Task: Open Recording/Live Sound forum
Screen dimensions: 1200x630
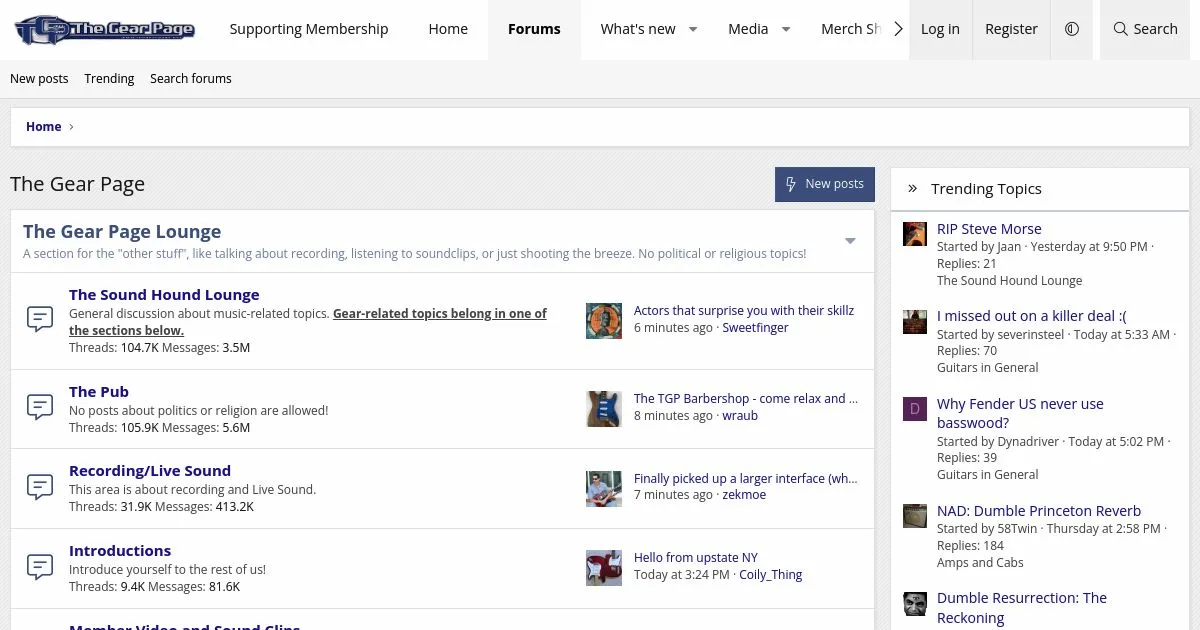Action: (150, 471)
